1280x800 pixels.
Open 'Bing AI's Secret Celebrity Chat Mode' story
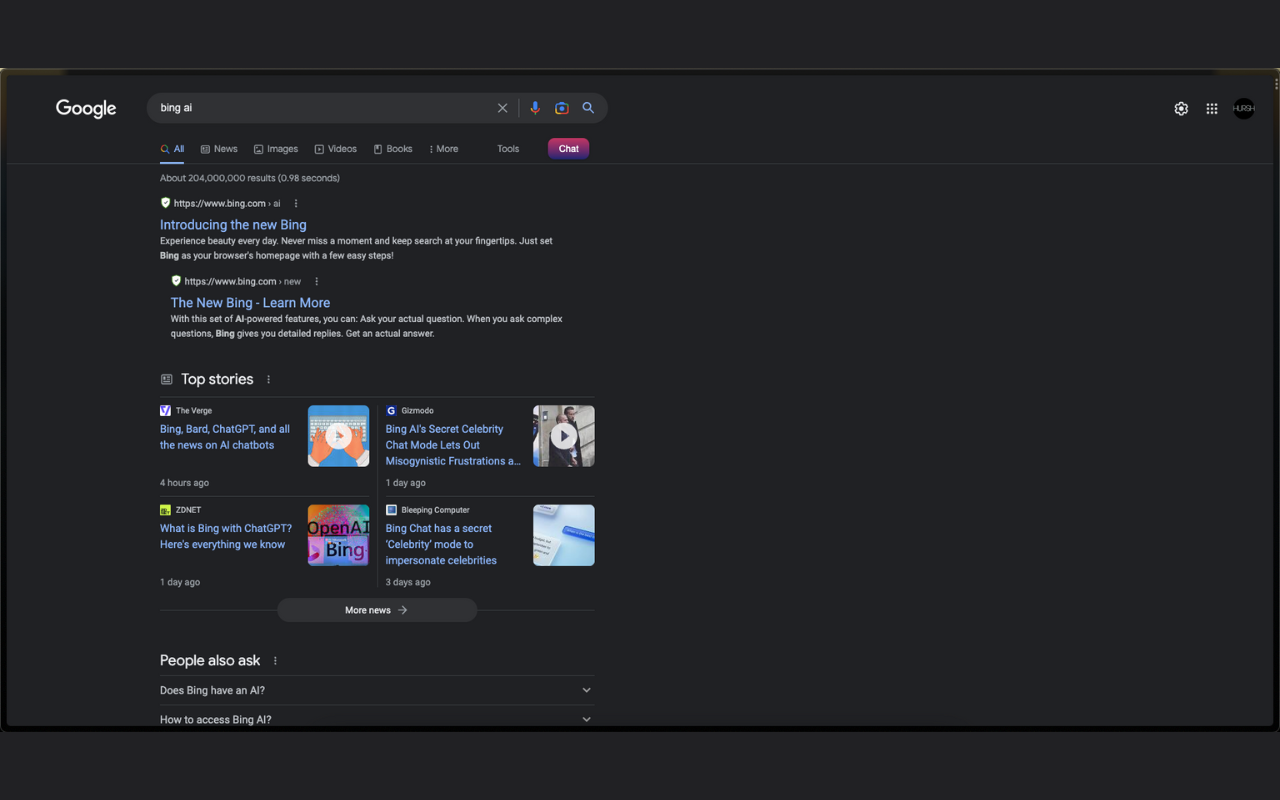pyautogui.click(x=453, y=445)
